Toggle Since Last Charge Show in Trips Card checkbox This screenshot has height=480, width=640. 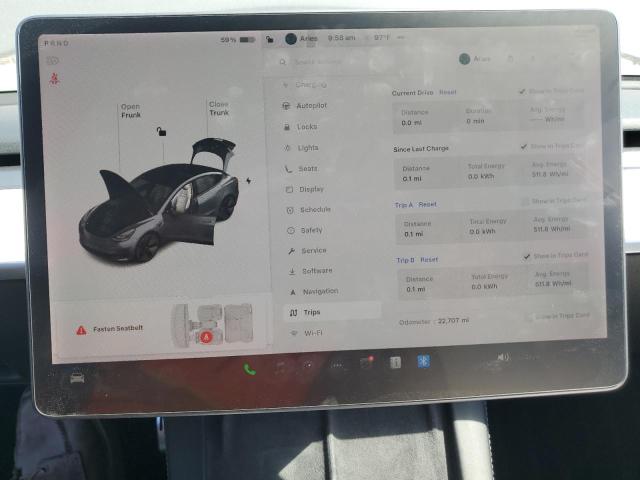click(524, 147)
